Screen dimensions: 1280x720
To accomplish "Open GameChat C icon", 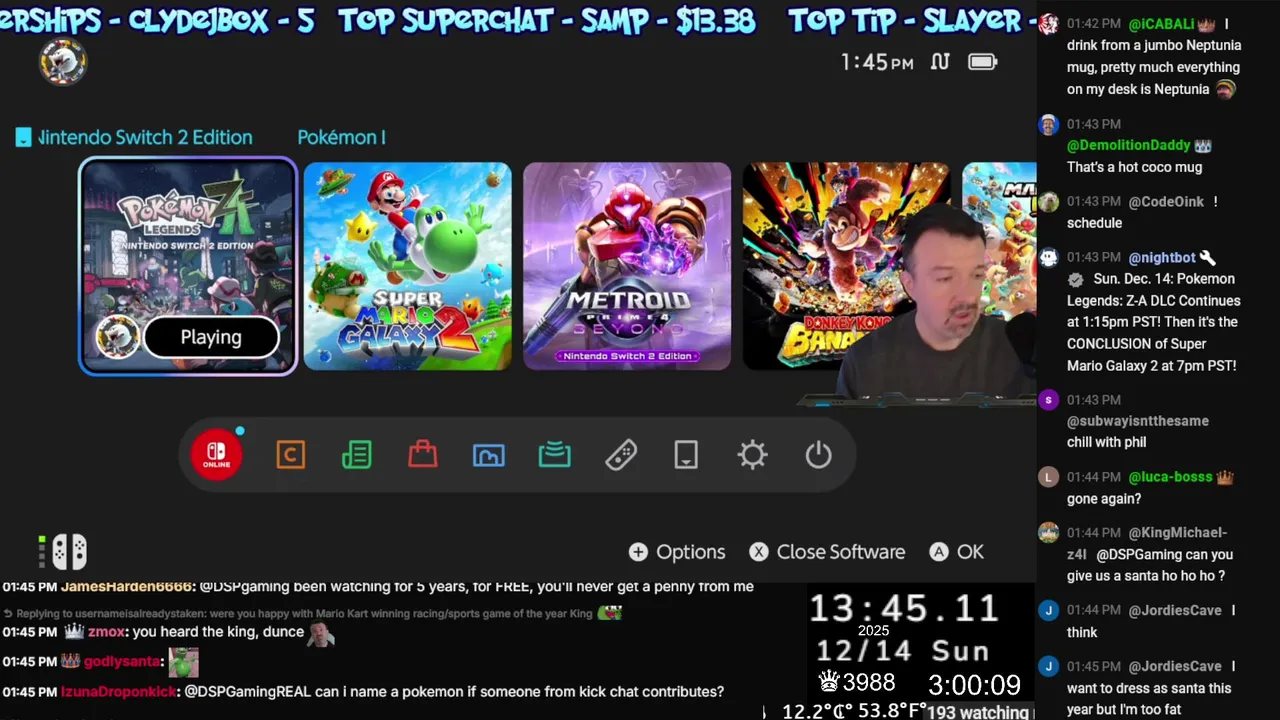I will tap(290, 455).
